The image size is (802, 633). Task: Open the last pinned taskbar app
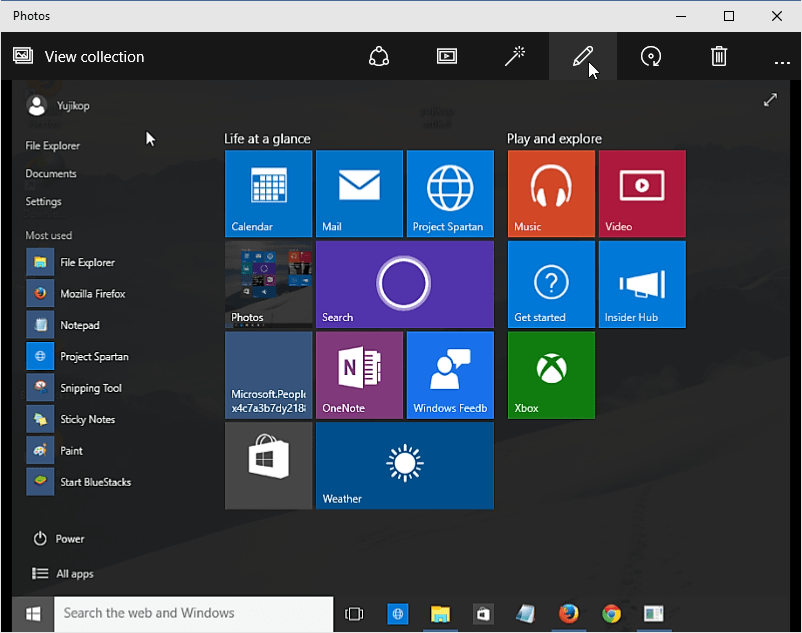point(654,614)
